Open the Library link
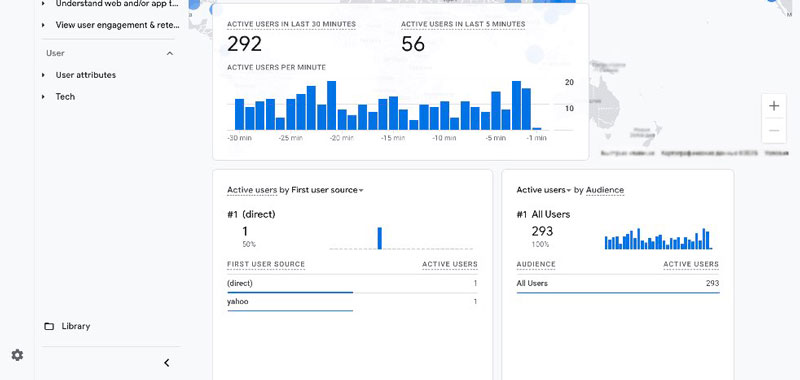 76,326
